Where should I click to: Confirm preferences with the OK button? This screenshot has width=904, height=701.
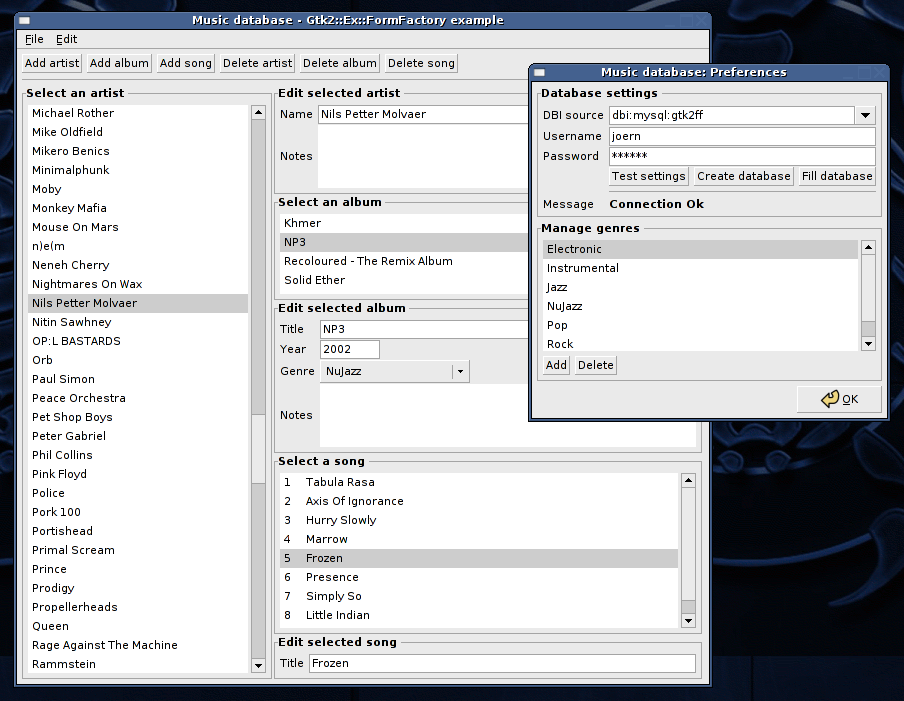click(839, 399)
